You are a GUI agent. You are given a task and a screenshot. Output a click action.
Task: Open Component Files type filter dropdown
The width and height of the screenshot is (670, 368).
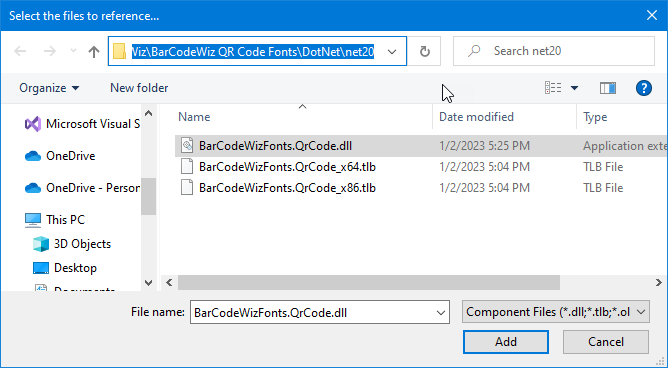[x=555, y=312]
